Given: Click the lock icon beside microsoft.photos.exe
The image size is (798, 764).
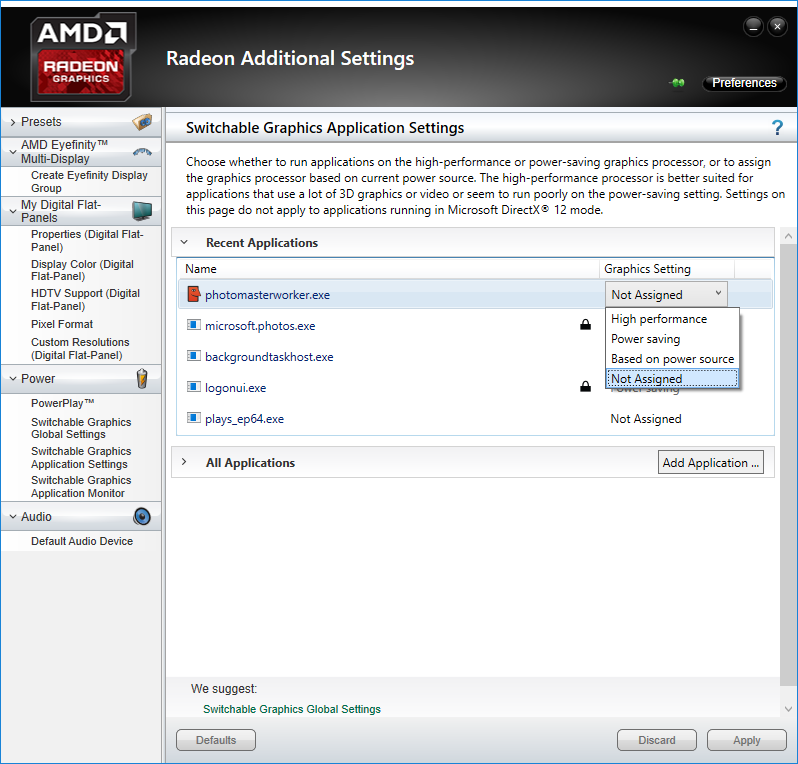Looking at the screenshot, I should [x=585, y=325].
